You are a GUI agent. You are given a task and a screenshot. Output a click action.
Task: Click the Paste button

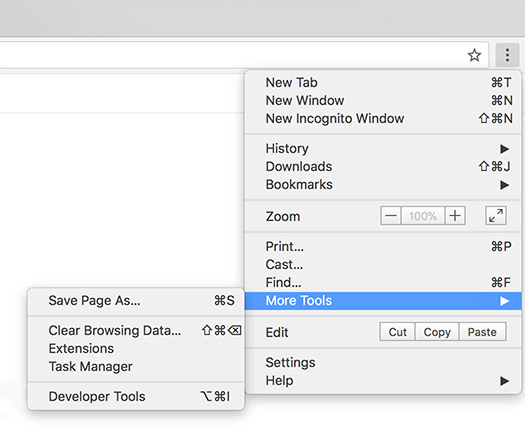point(482,332)
